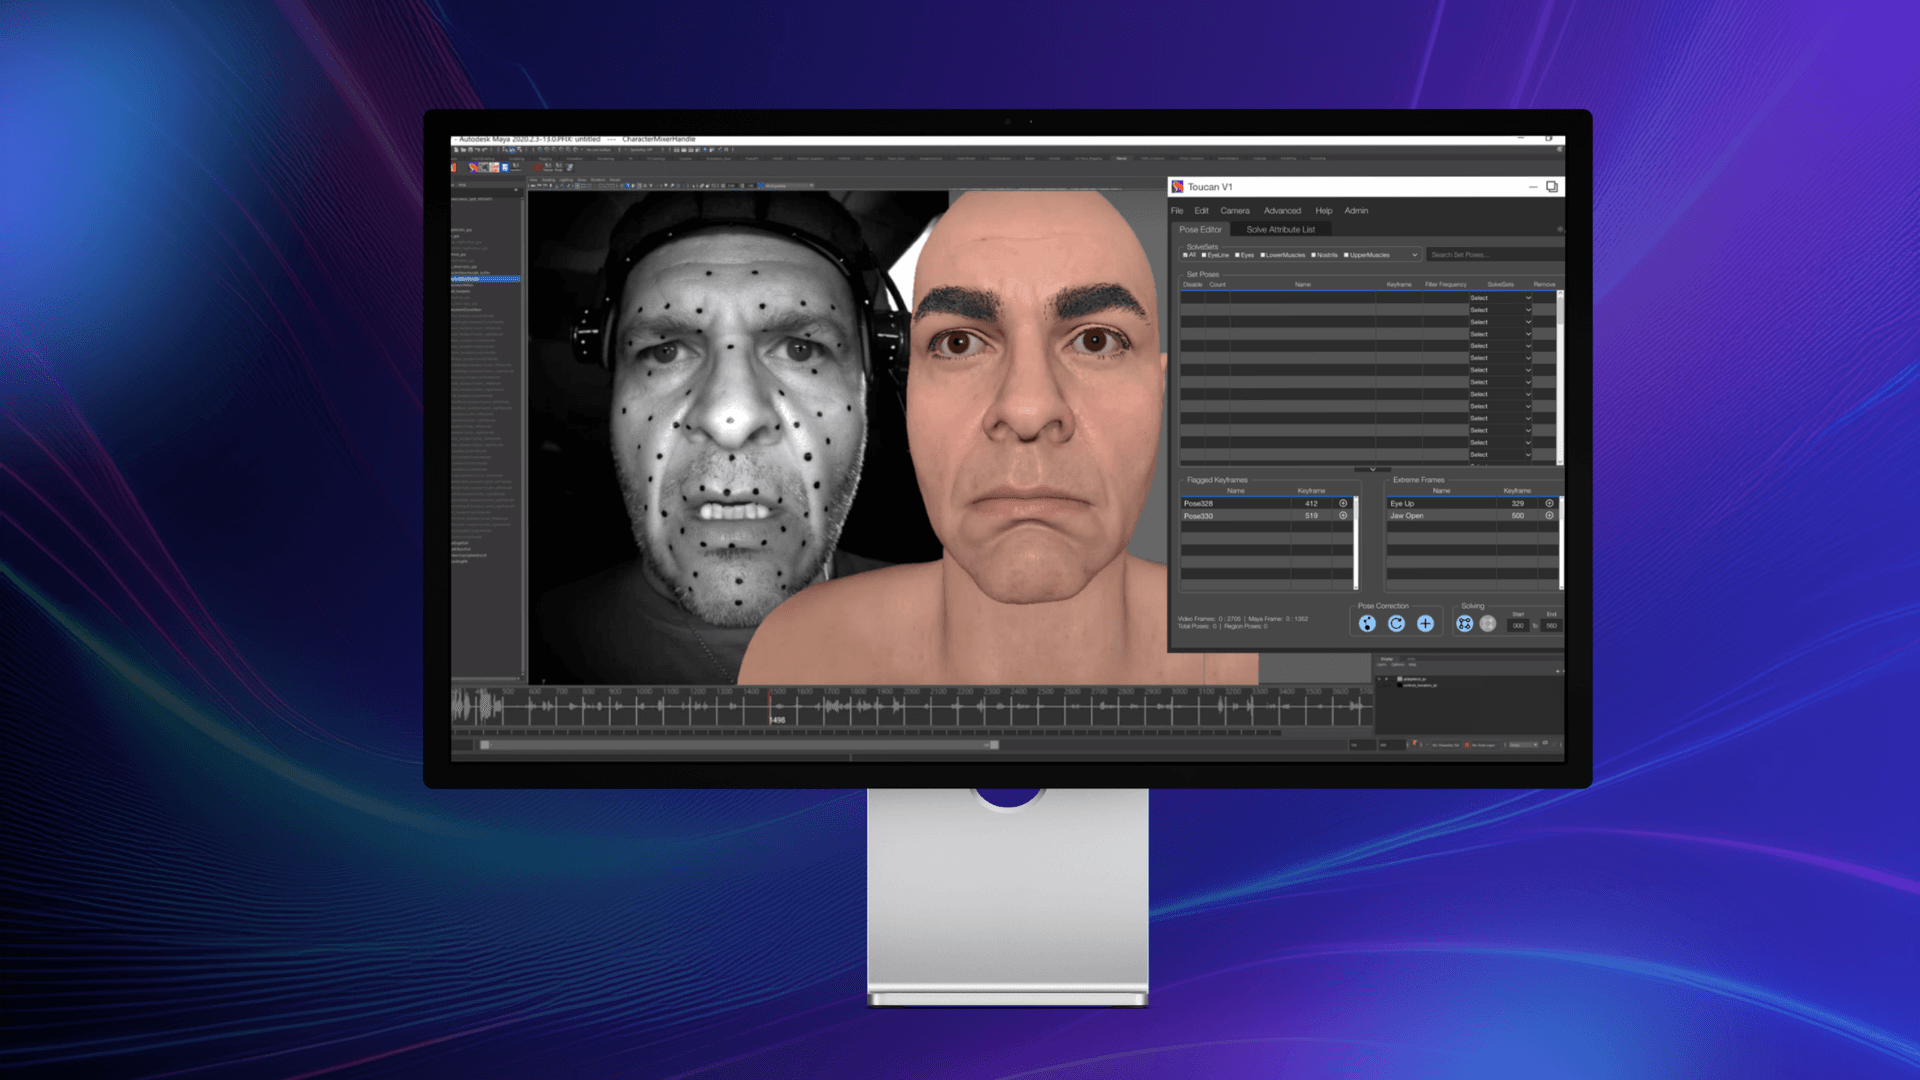
Task: Toggle the Nostrils solveset checkbox
Action: [1313, 255]
